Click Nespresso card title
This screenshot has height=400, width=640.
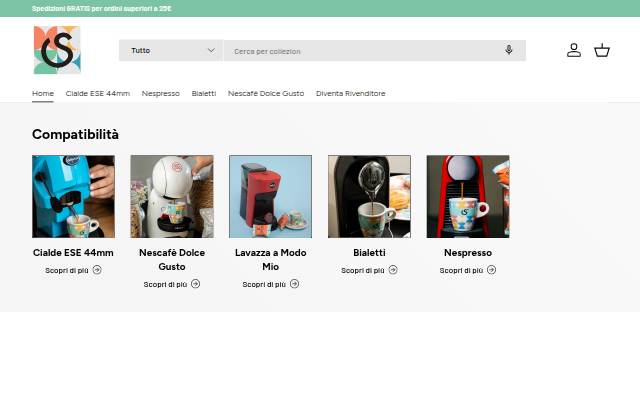[468, 253]
